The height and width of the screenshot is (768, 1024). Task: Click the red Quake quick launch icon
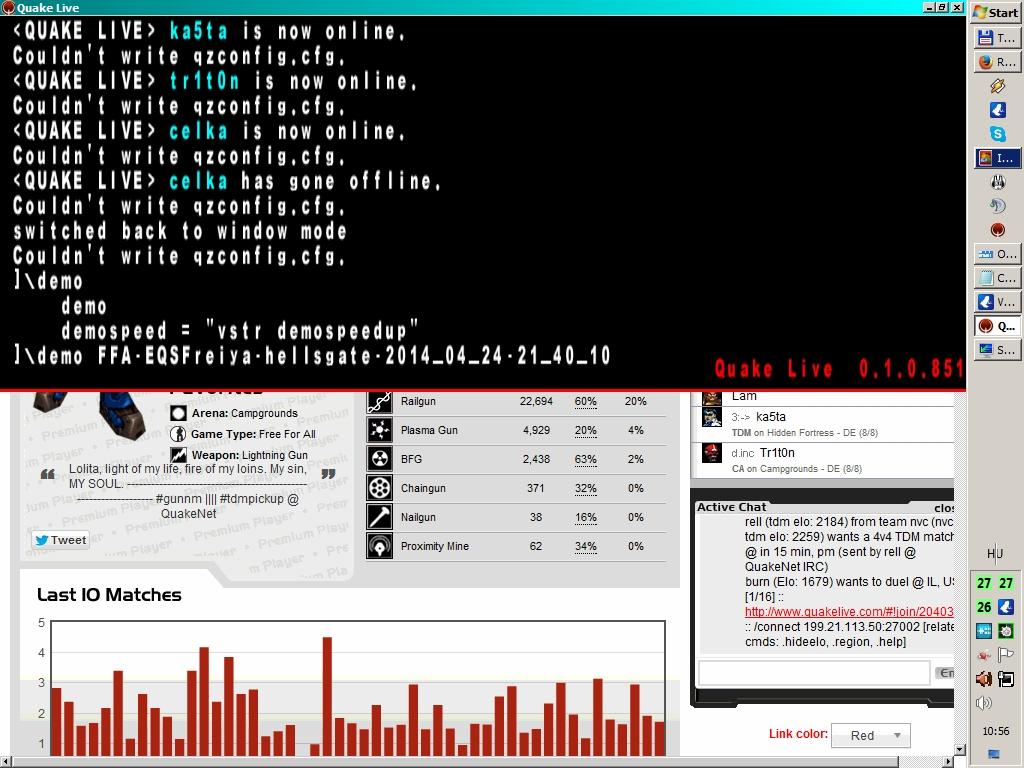997,230
